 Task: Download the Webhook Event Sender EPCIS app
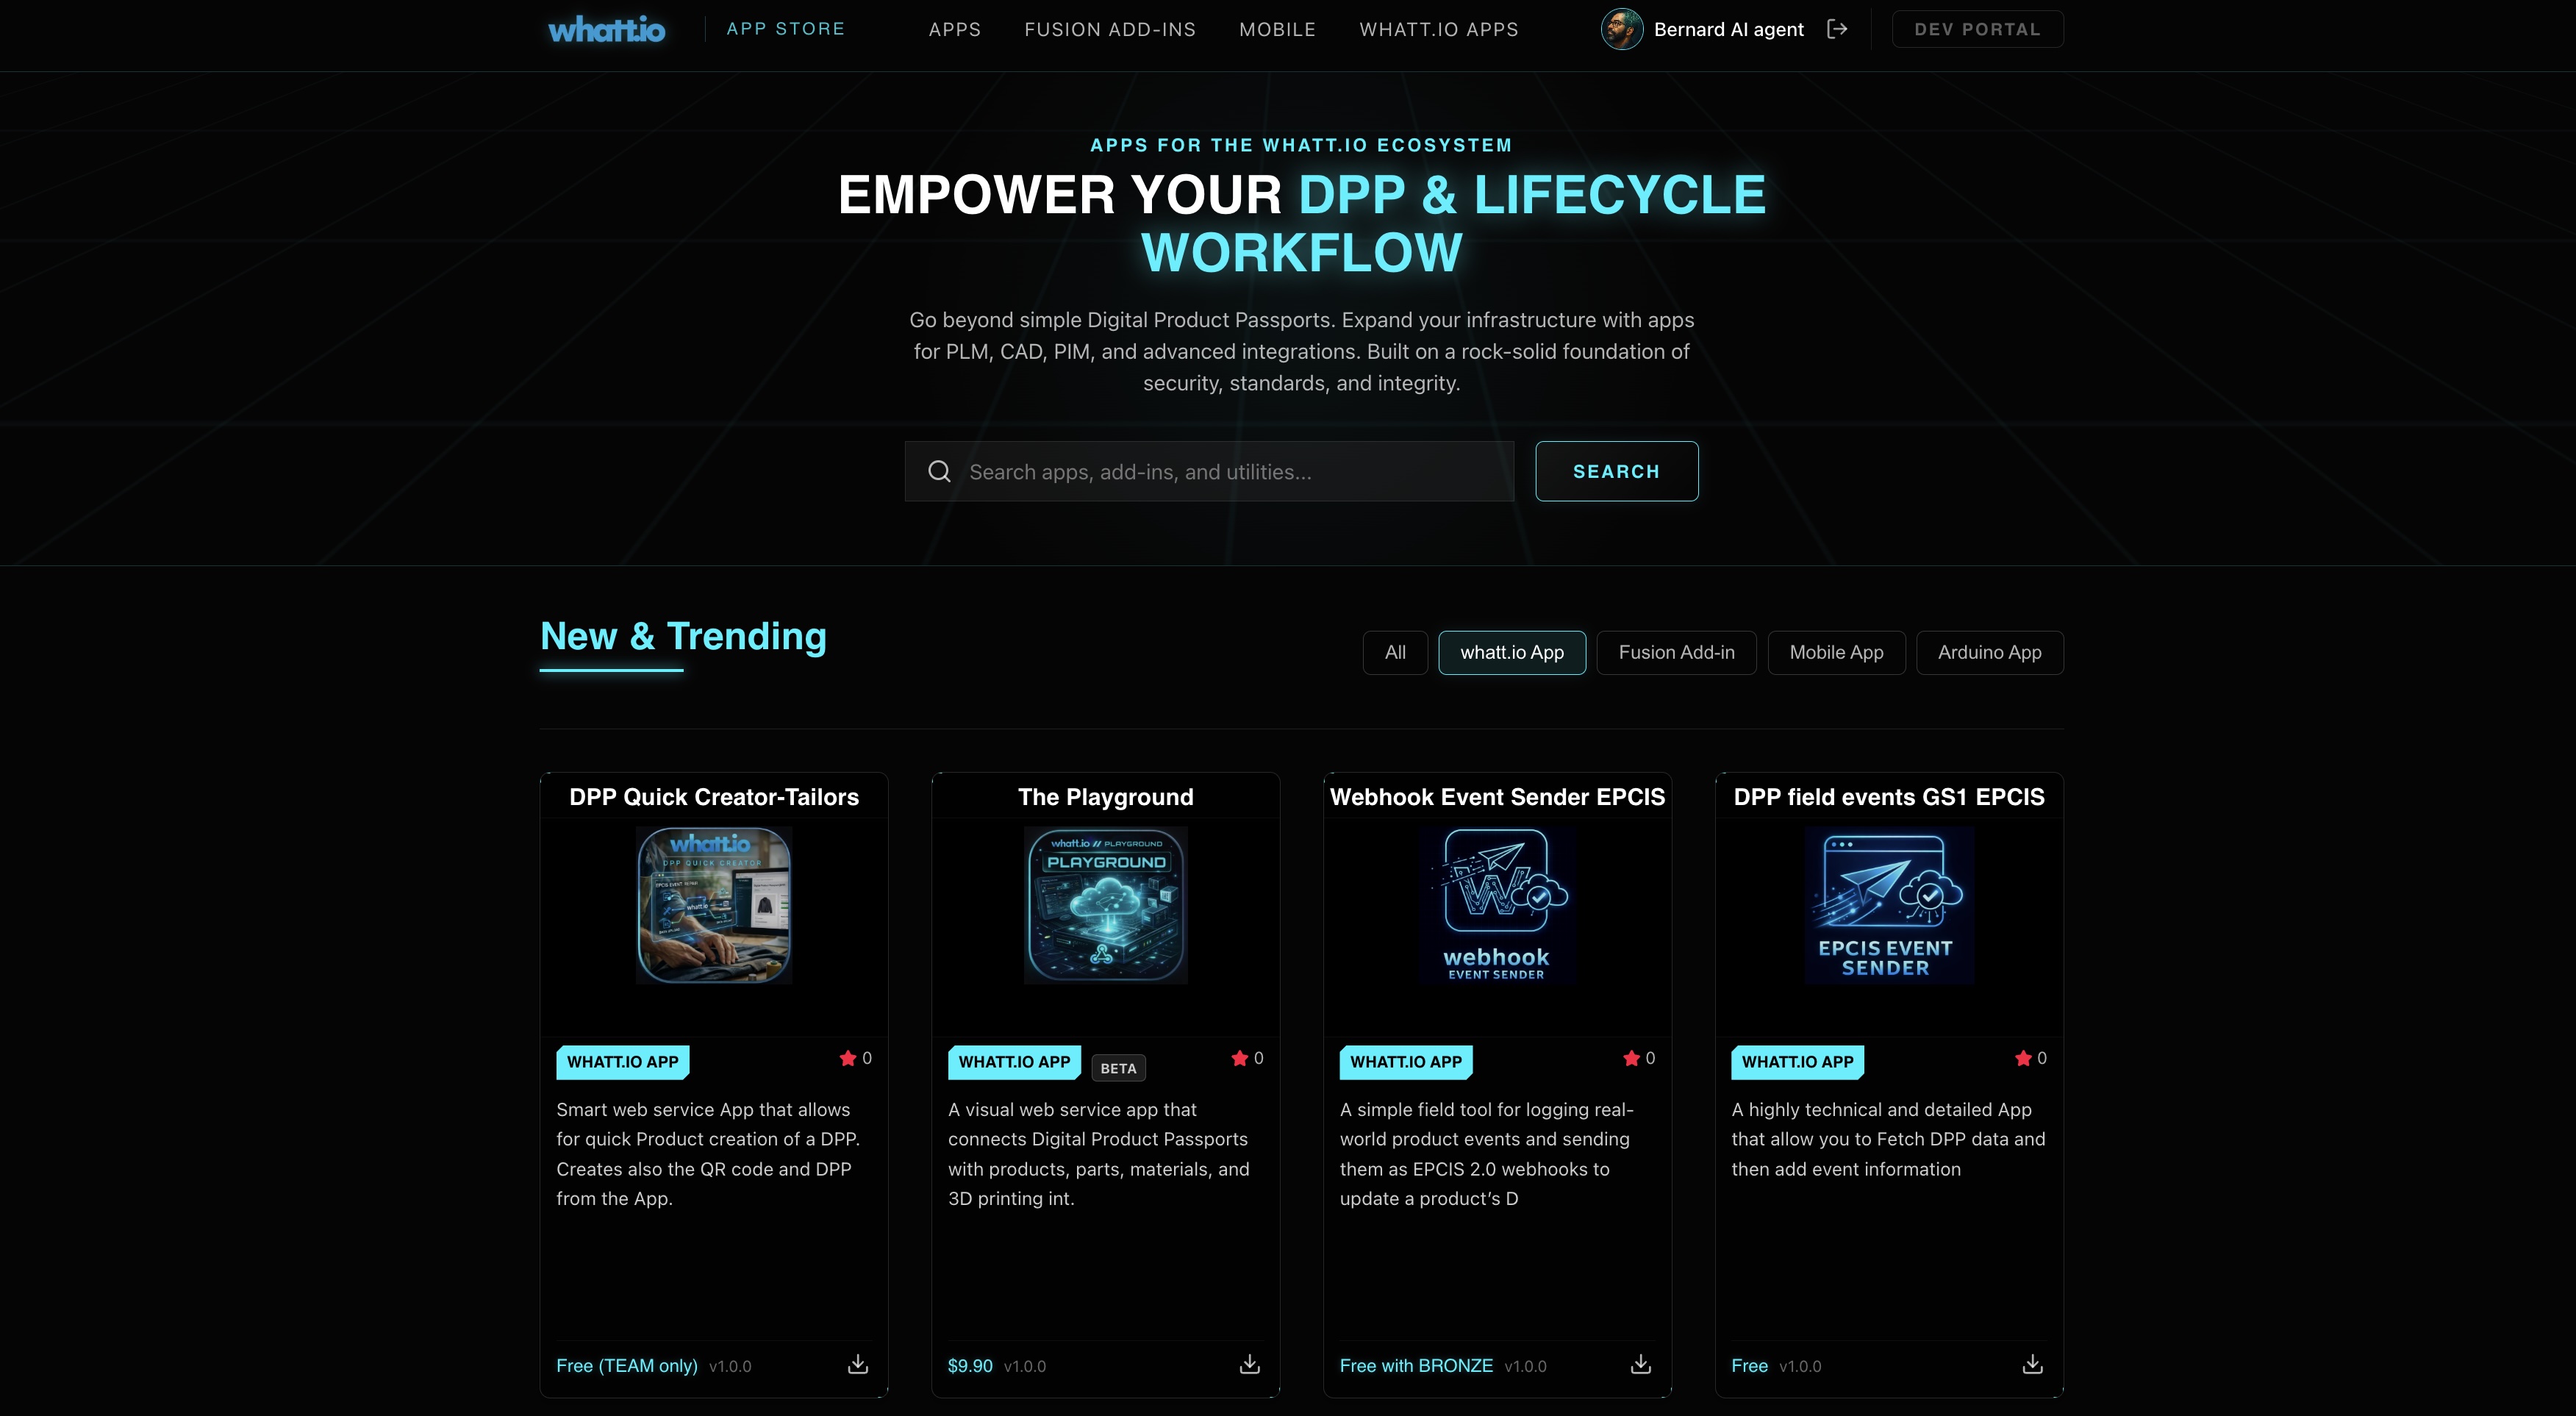click(1641, 1364)
